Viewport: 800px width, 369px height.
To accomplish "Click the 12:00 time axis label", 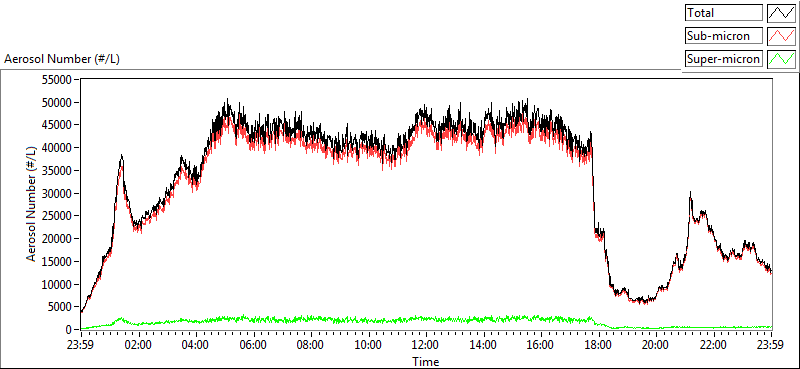I will pyautogui.click(x=426, y=344).
